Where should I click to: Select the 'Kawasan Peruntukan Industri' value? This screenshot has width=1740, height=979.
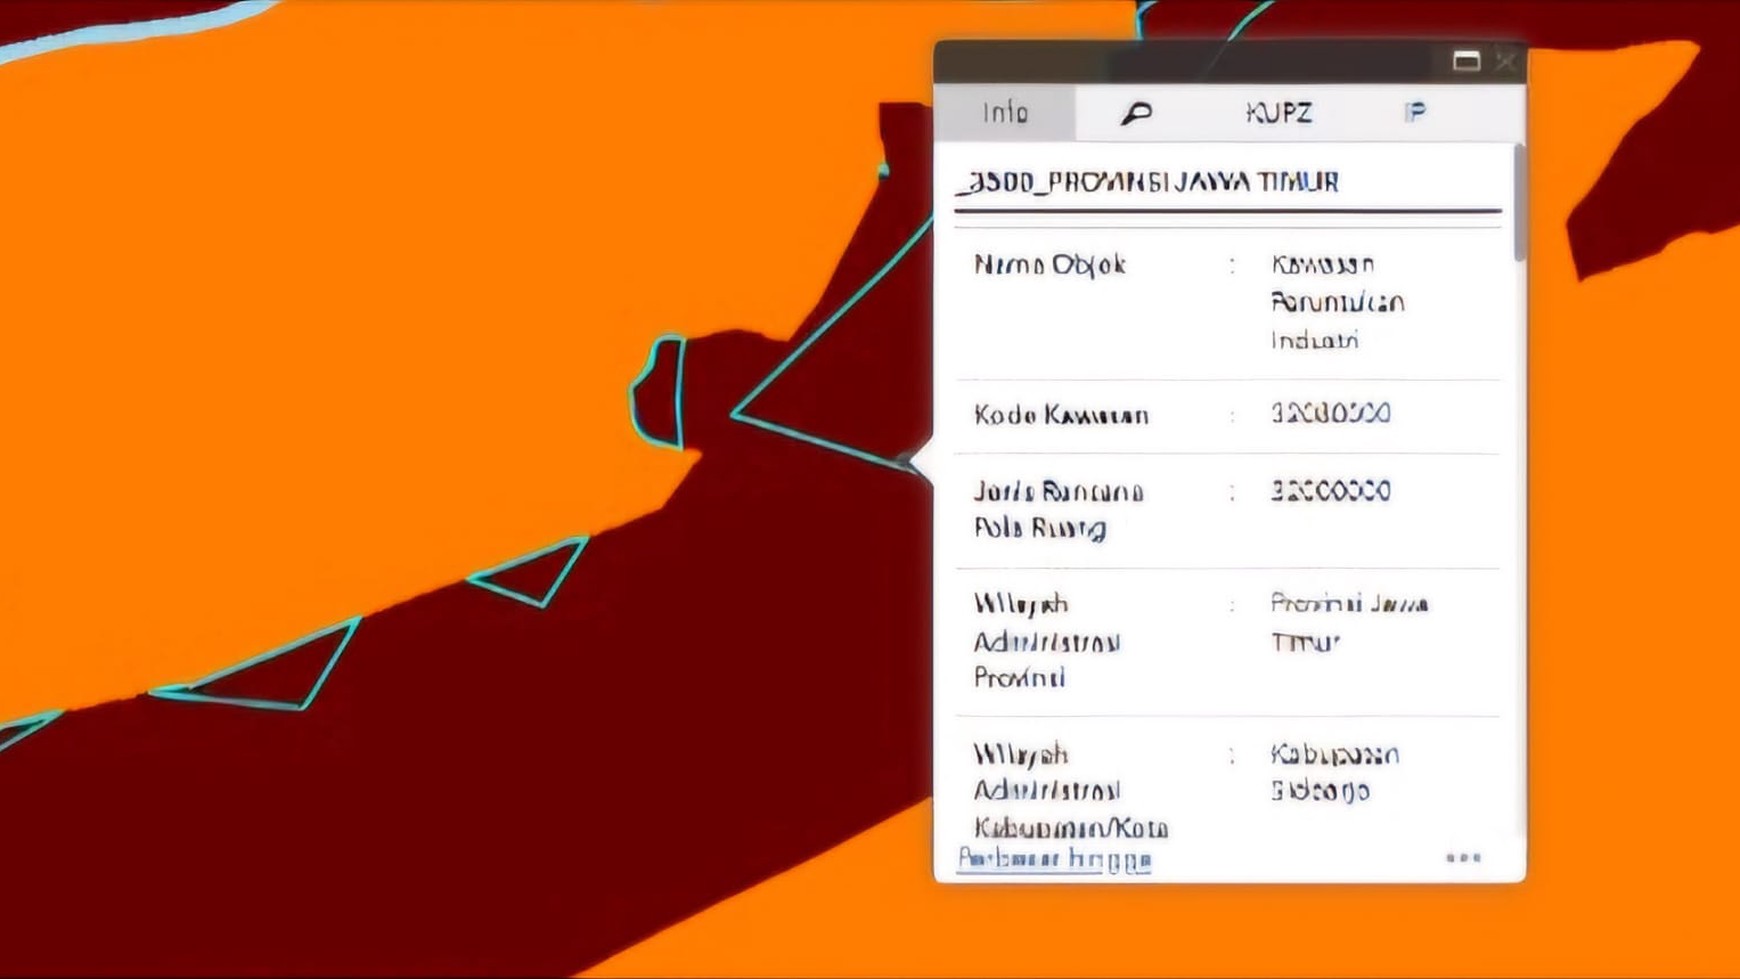click(x=1338, y=302)
